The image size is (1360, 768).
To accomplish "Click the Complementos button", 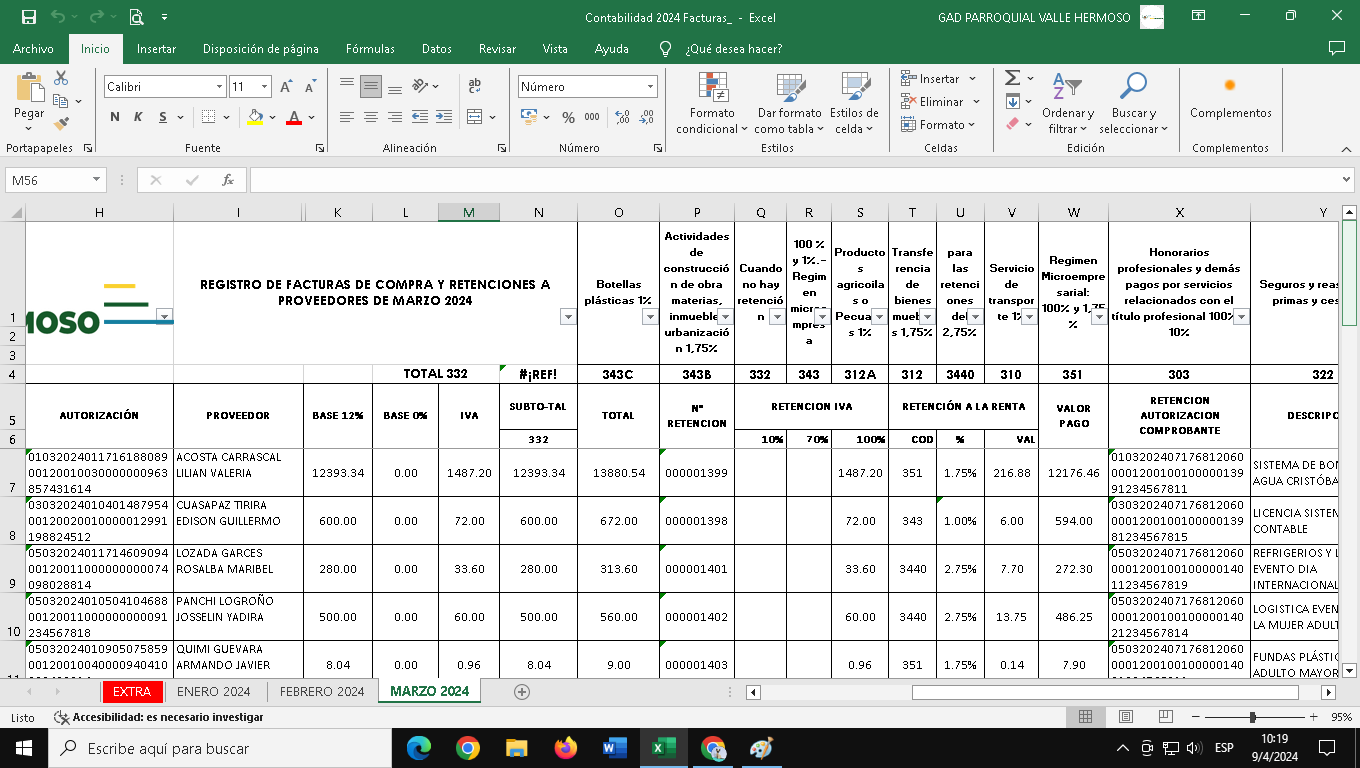I will pos(1230,100).
